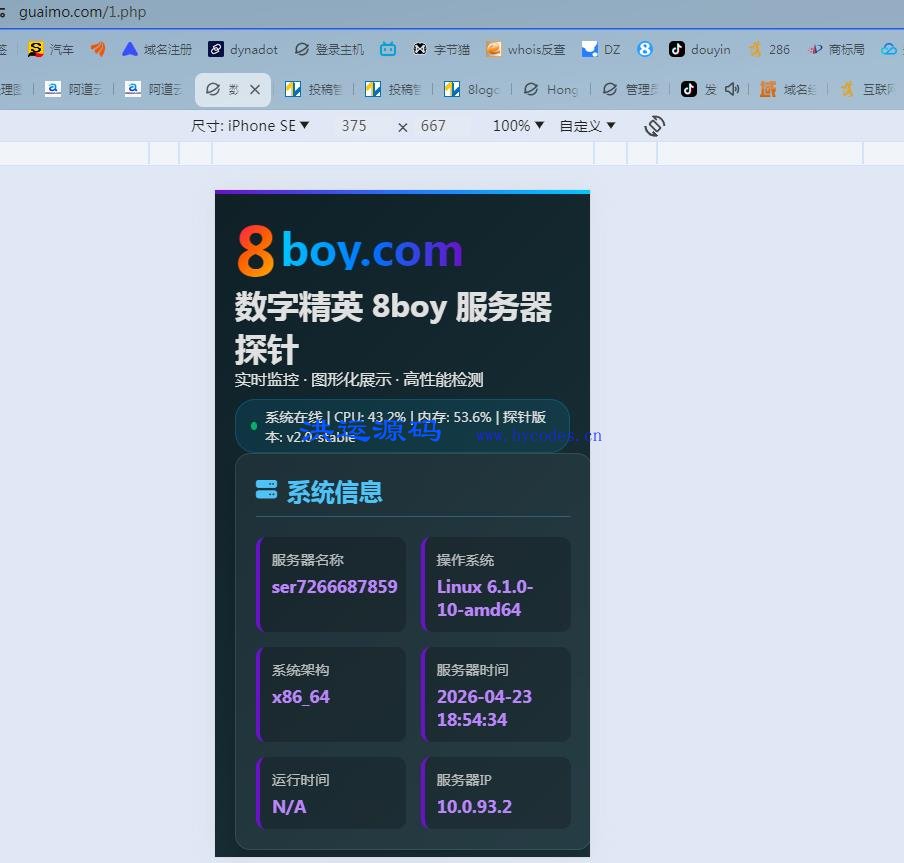Switch to the TikTok 发 tab

[699, 89]
